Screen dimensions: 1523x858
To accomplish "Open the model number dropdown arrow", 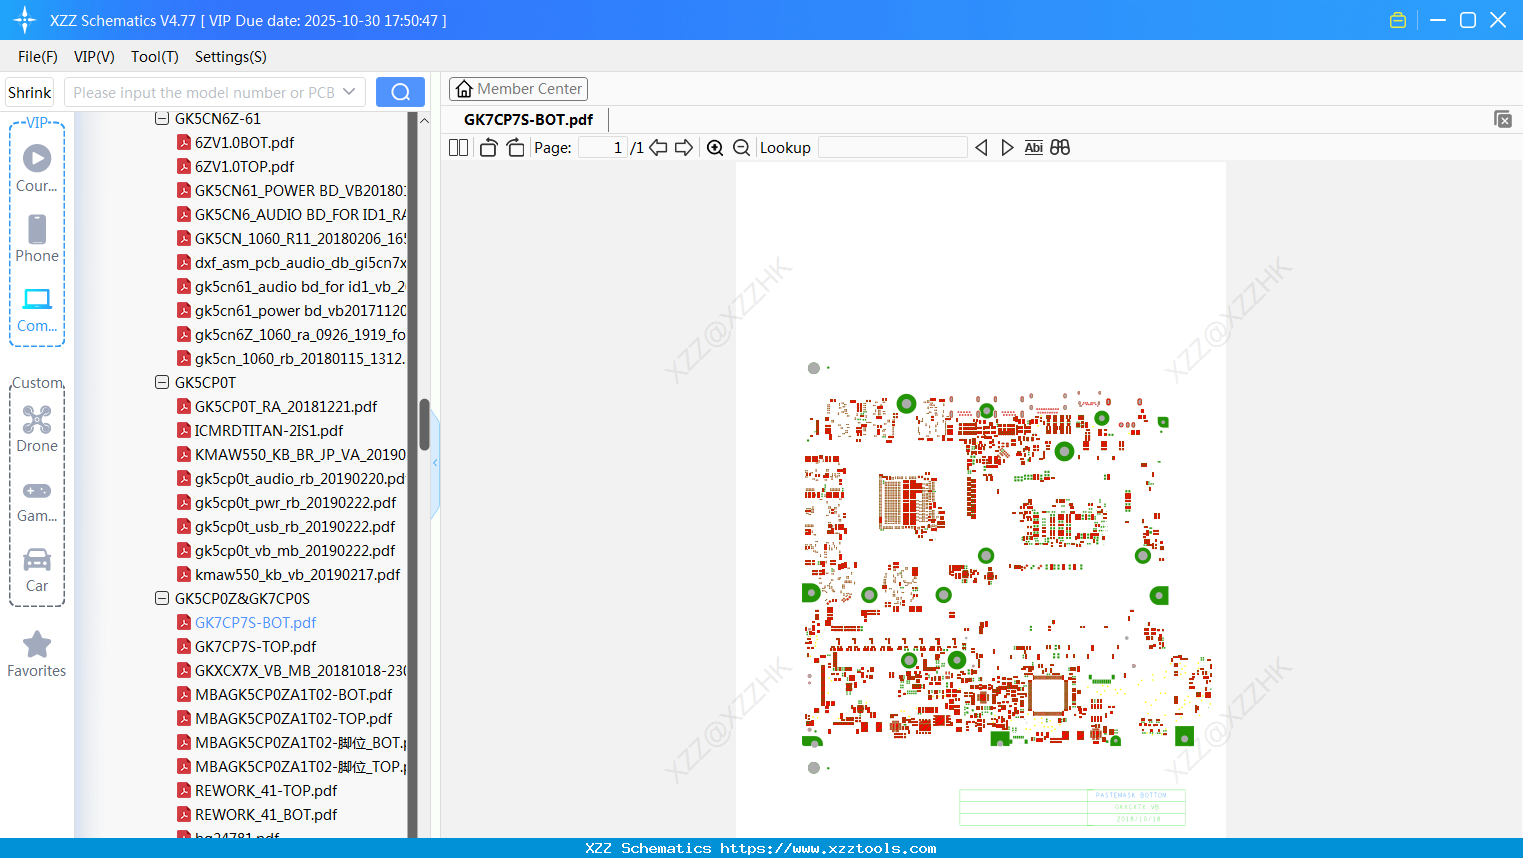I will [x=349, y=92].
